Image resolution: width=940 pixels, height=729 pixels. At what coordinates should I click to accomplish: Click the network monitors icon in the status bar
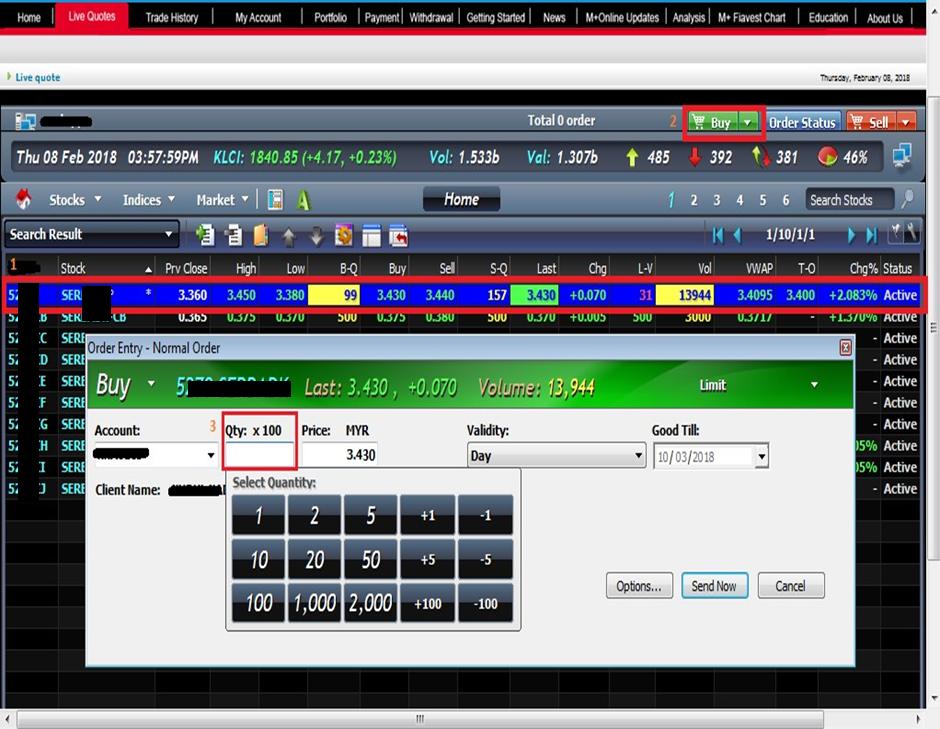tap(901, 156)
